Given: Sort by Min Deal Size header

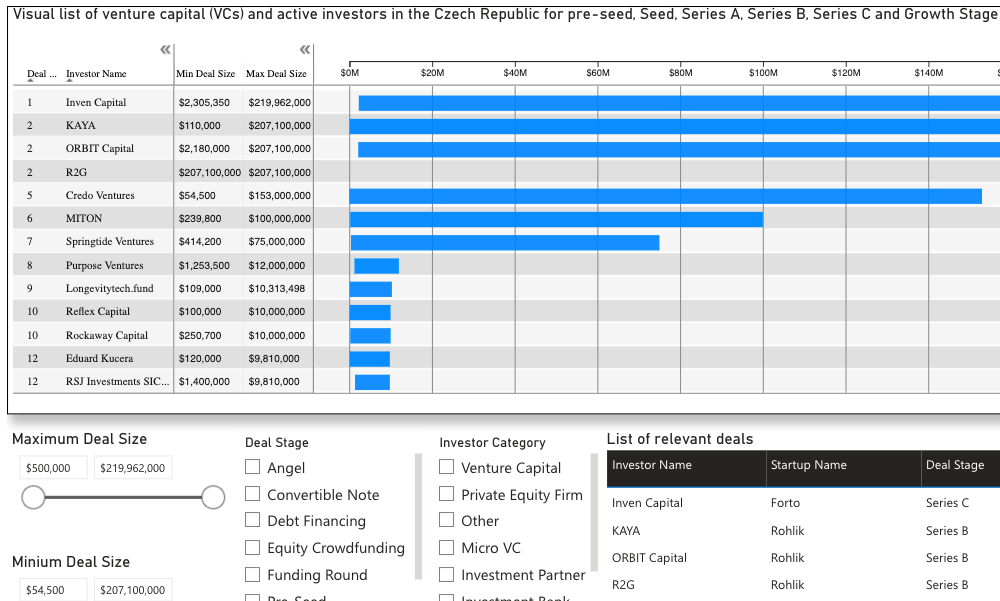Looking at the screenshot, I should click(205, 74).
